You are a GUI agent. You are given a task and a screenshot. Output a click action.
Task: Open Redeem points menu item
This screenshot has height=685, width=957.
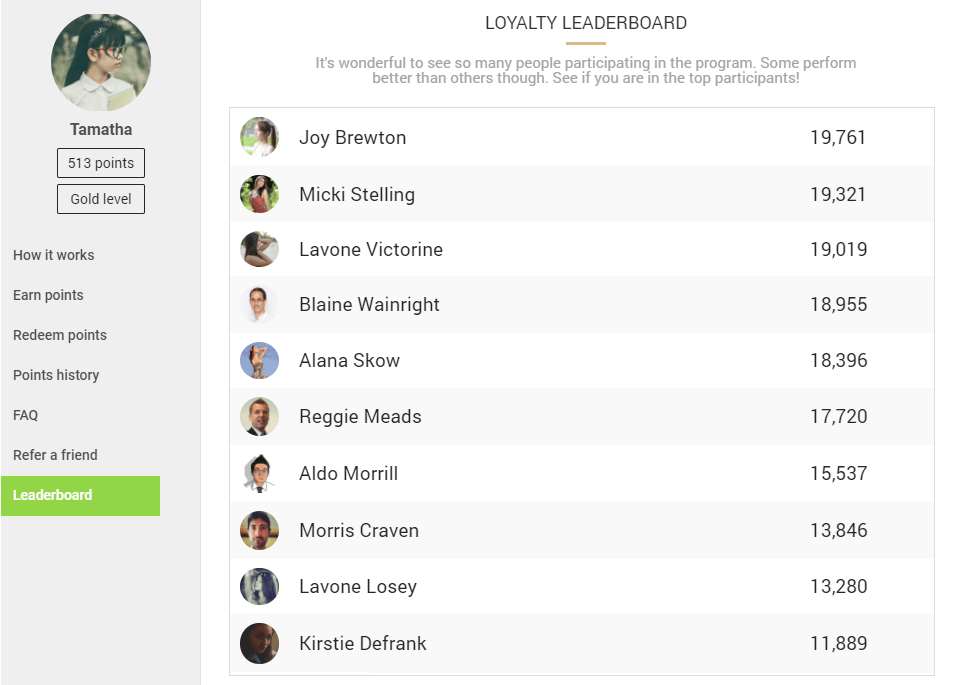60,335
